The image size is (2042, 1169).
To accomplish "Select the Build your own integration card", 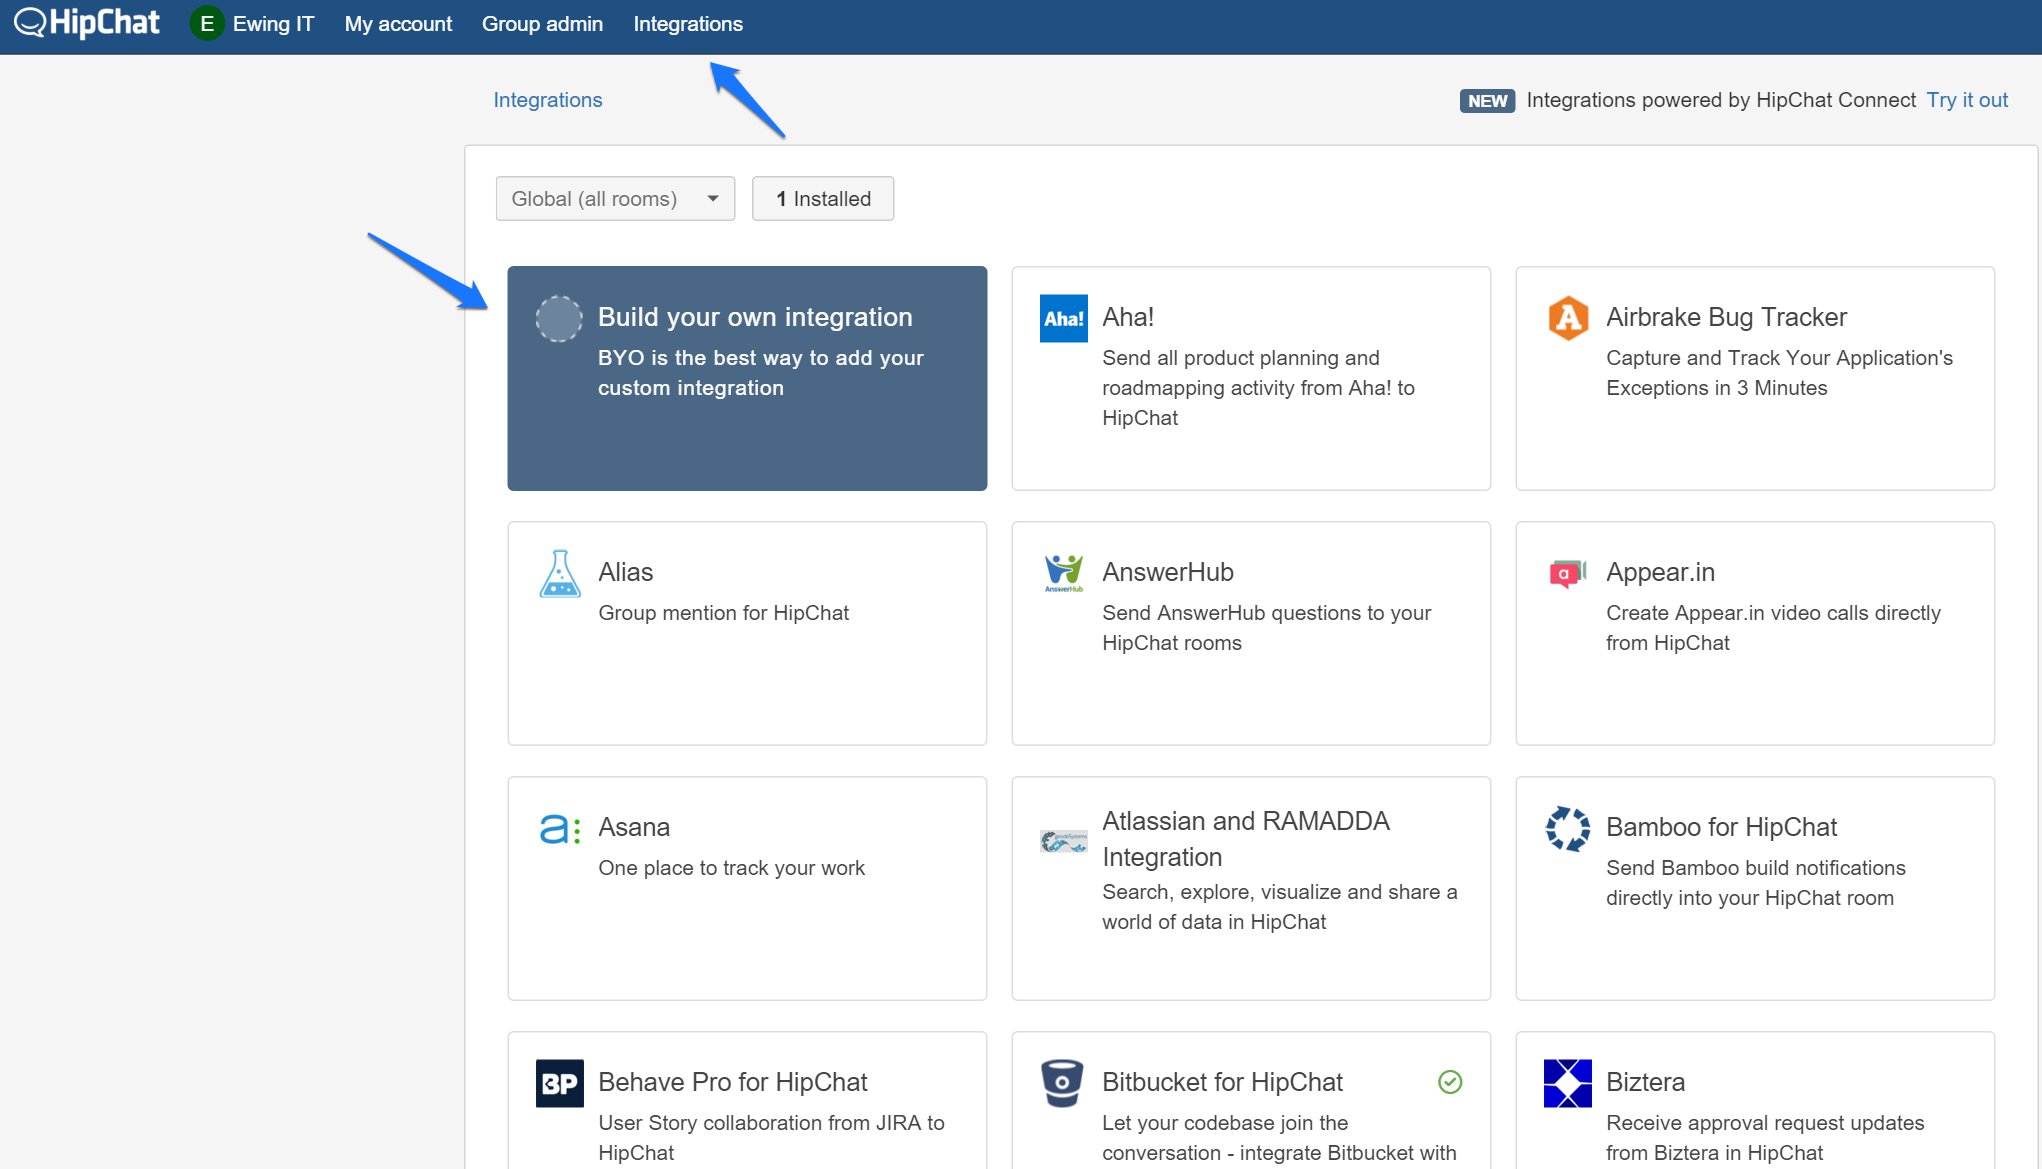I will (x=746, y=378).
